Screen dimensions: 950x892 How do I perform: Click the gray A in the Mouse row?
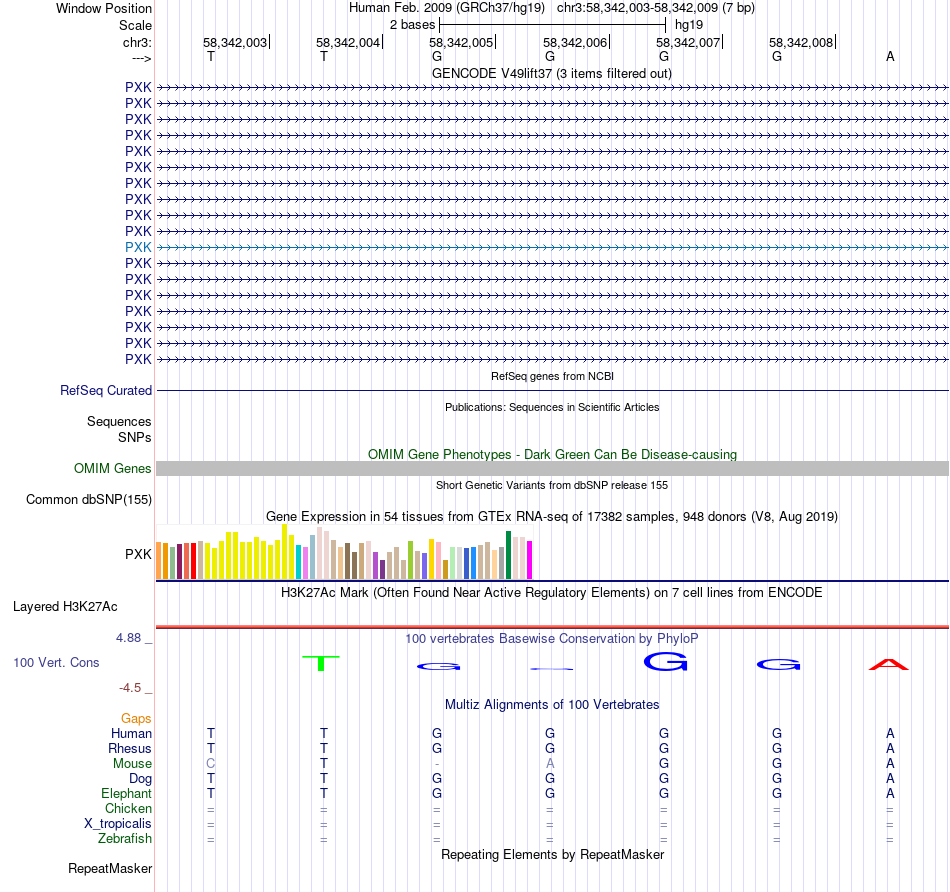(x=550, y=764)
